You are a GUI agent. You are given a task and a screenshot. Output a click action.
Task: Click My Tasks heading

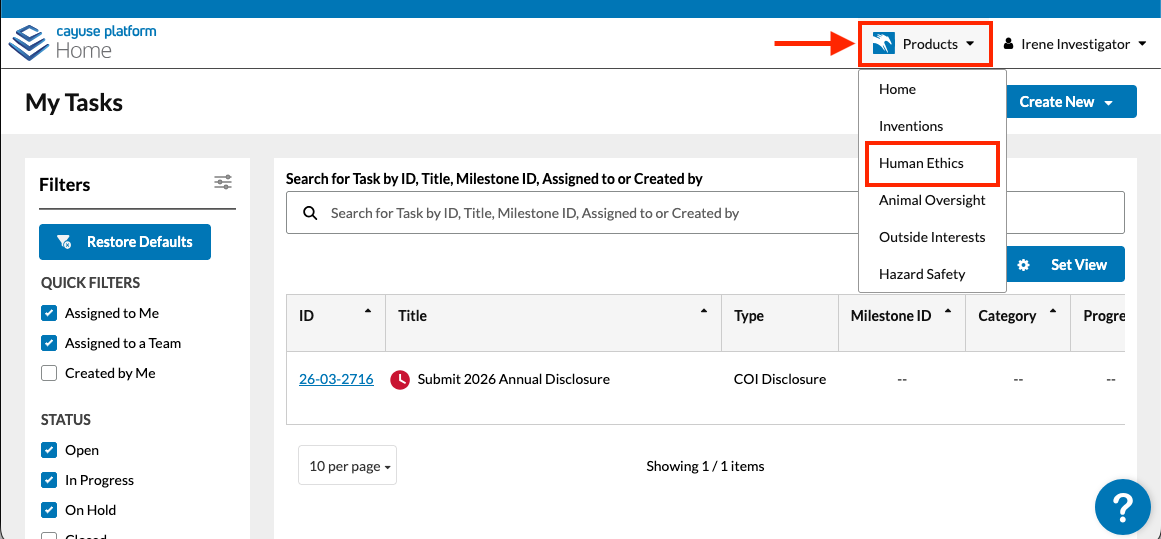pos(74,102)
